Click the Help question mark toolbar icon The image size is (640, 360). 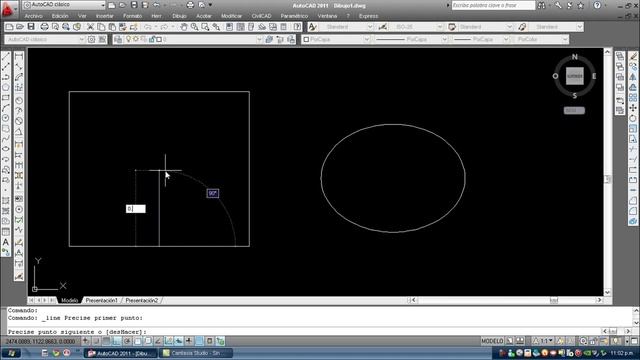[x=297, y=27]
